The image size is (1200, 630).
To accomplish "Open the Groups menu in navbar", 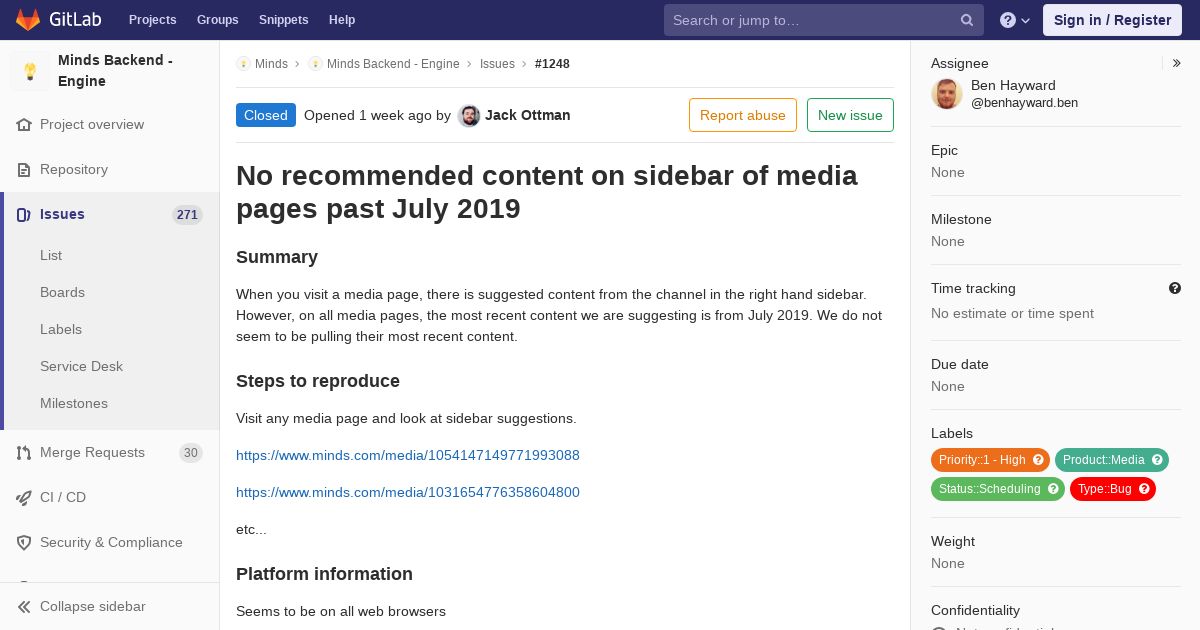I will coord(218,20).
